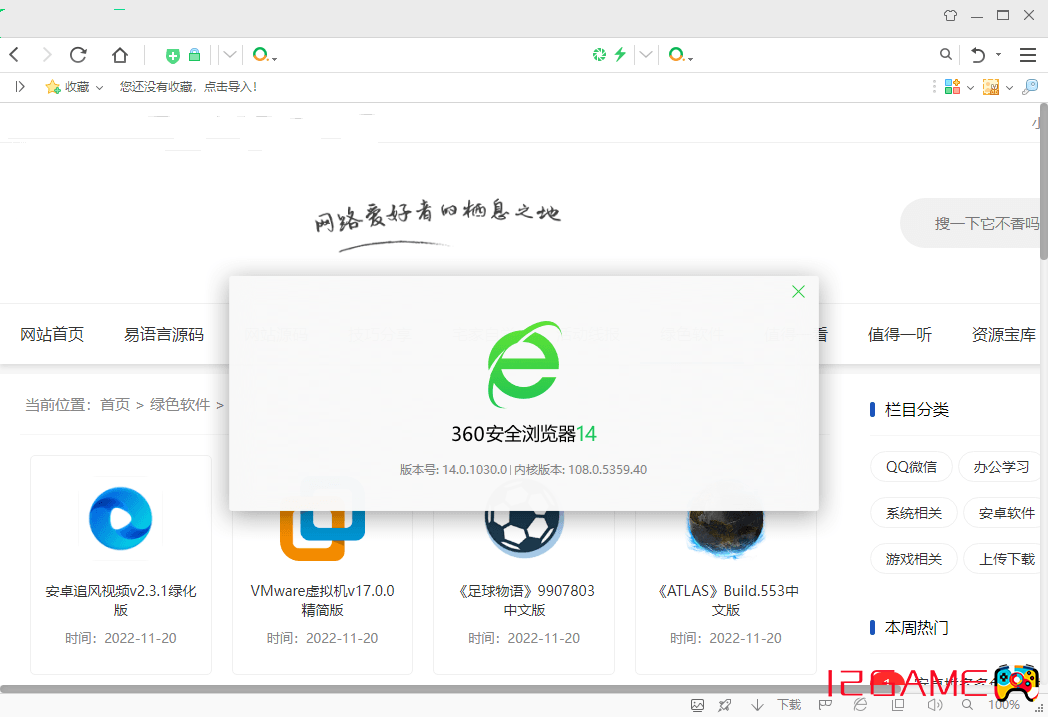
Task: Click the overlapping-windows status bar icon
Action: point(898,705)
